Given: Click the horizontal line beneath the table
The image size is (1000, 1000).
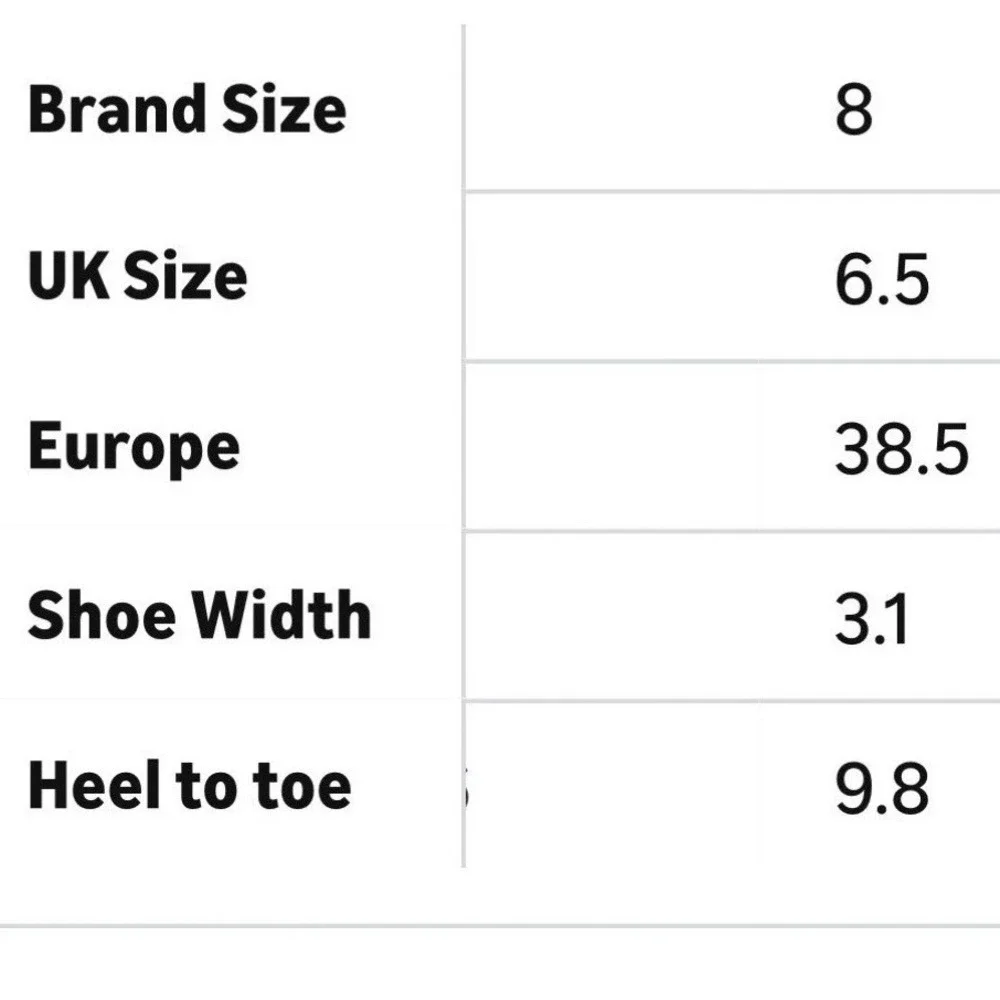Looking at the screenshot, I should [500, 925].
